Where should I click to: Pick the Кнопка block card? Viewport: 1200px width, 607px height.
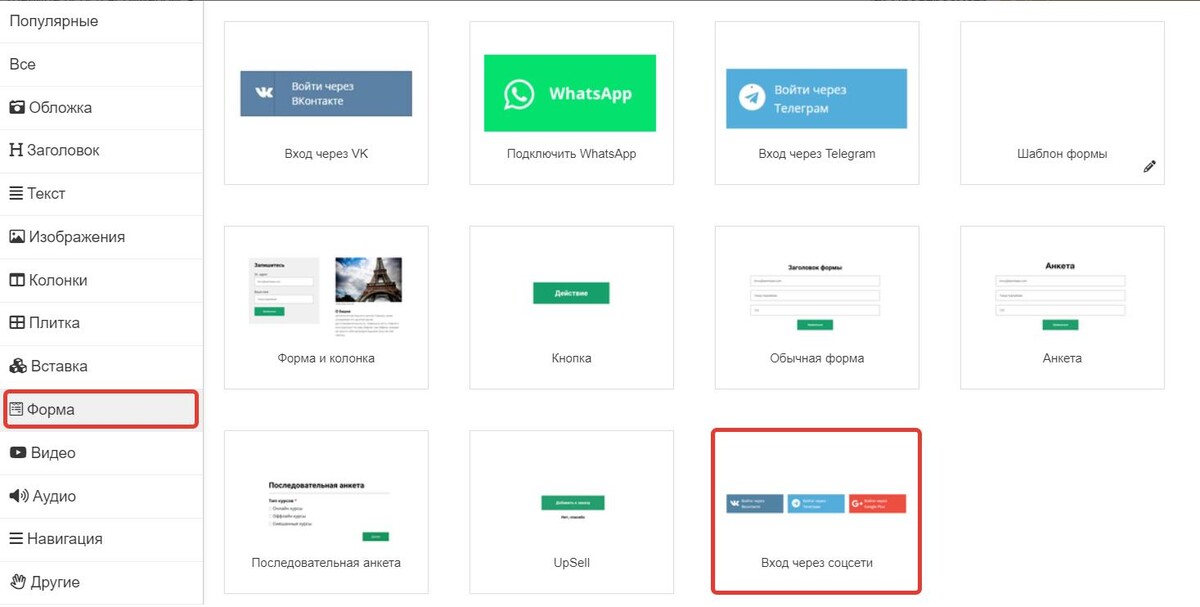pyautogui.click(x=571, y=307)
